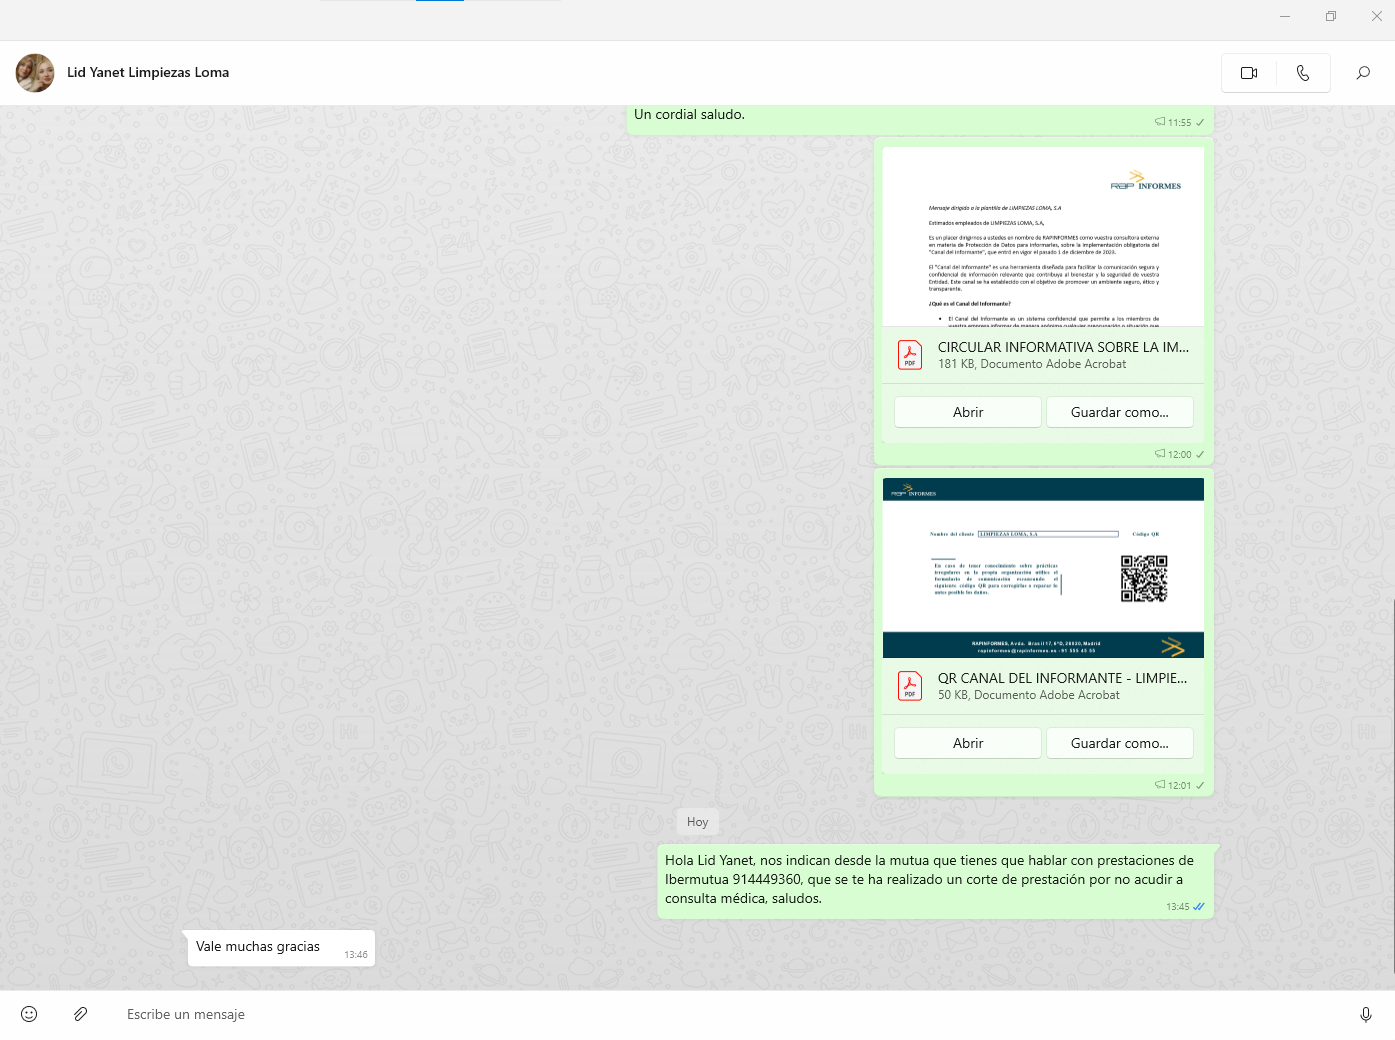Click the CIRCULAR INFORMATIVA document preview thumbnail

click(1043, 236)
